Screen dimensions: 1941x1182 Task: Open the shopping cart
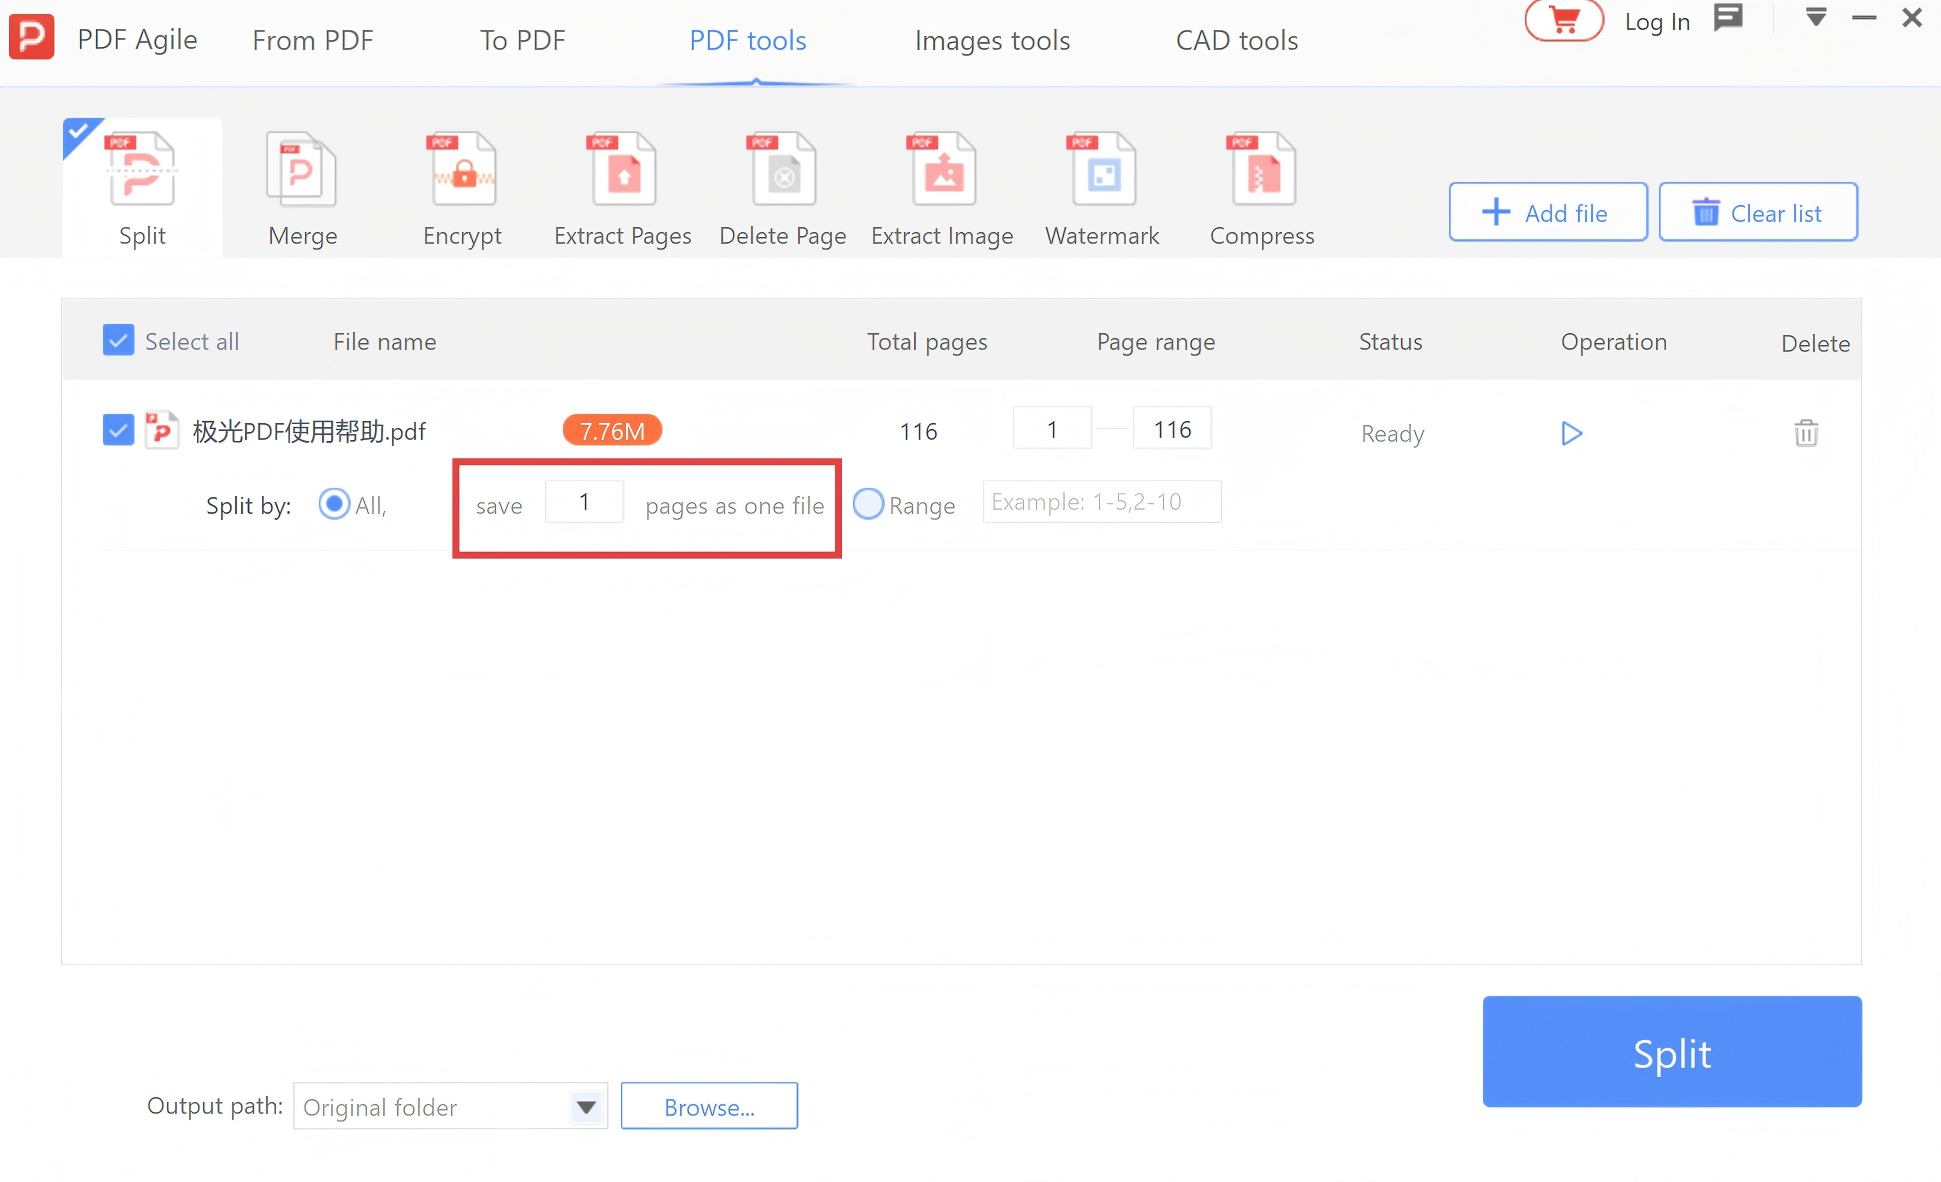click(x=1564, y=20)
